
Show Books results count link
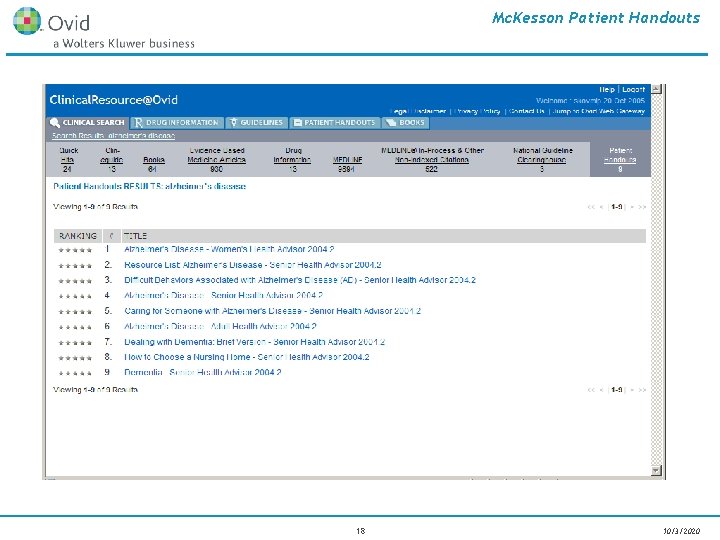point(154,160)
